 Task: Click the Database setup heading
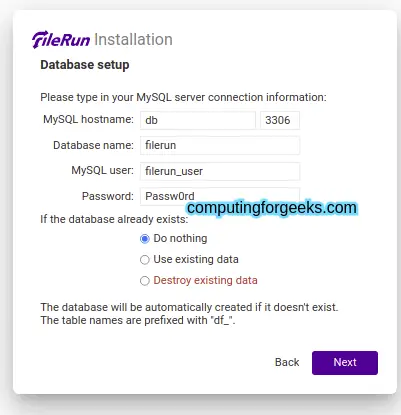coord(85,65)
